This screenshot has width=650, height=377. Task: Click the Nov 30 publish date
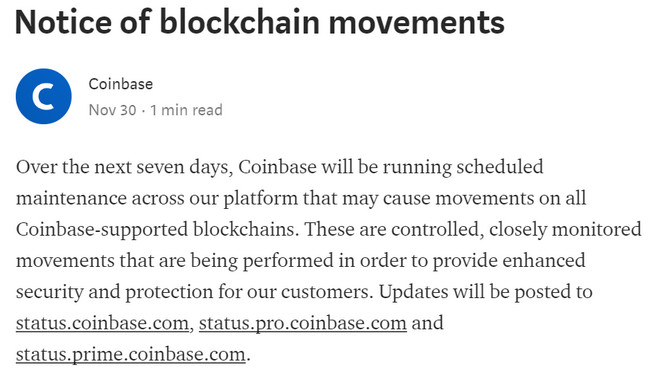pyautogui.click(x=112, y=110)
